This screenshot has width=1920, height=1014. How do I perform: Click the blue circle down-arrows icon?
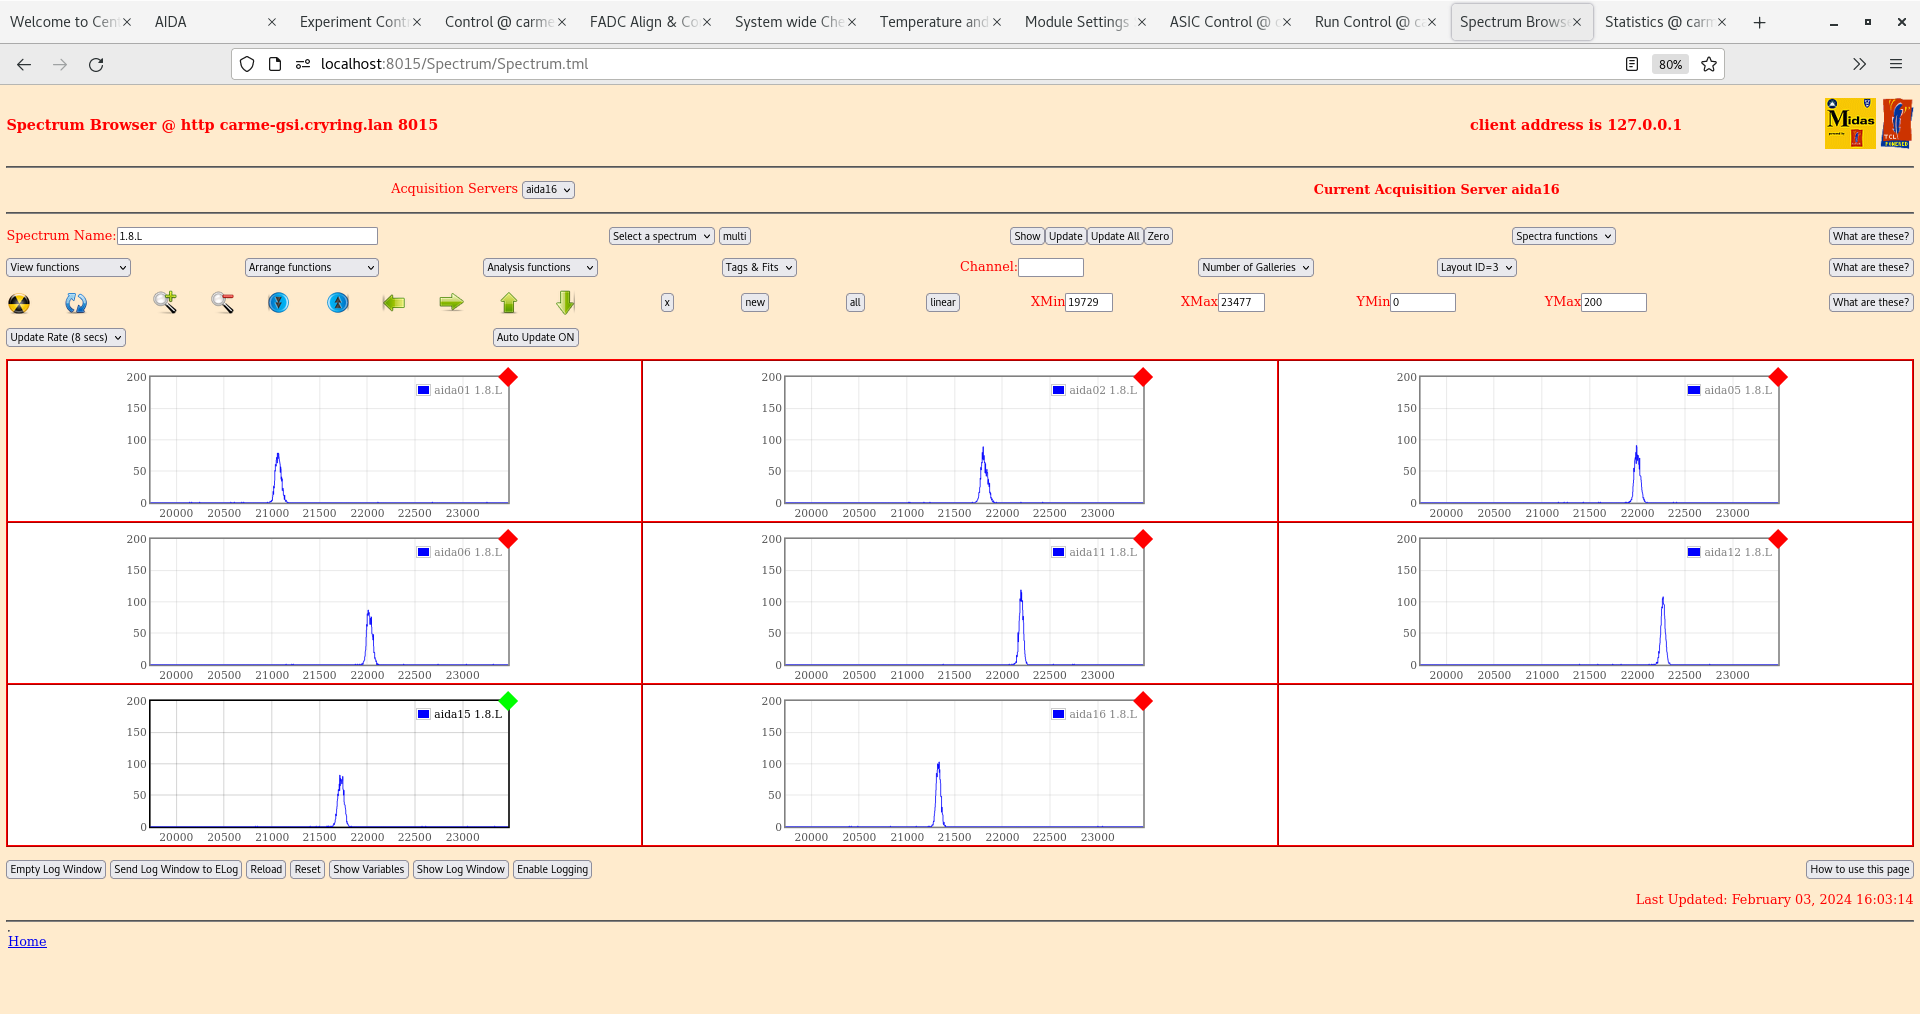[x=279, y=302]
